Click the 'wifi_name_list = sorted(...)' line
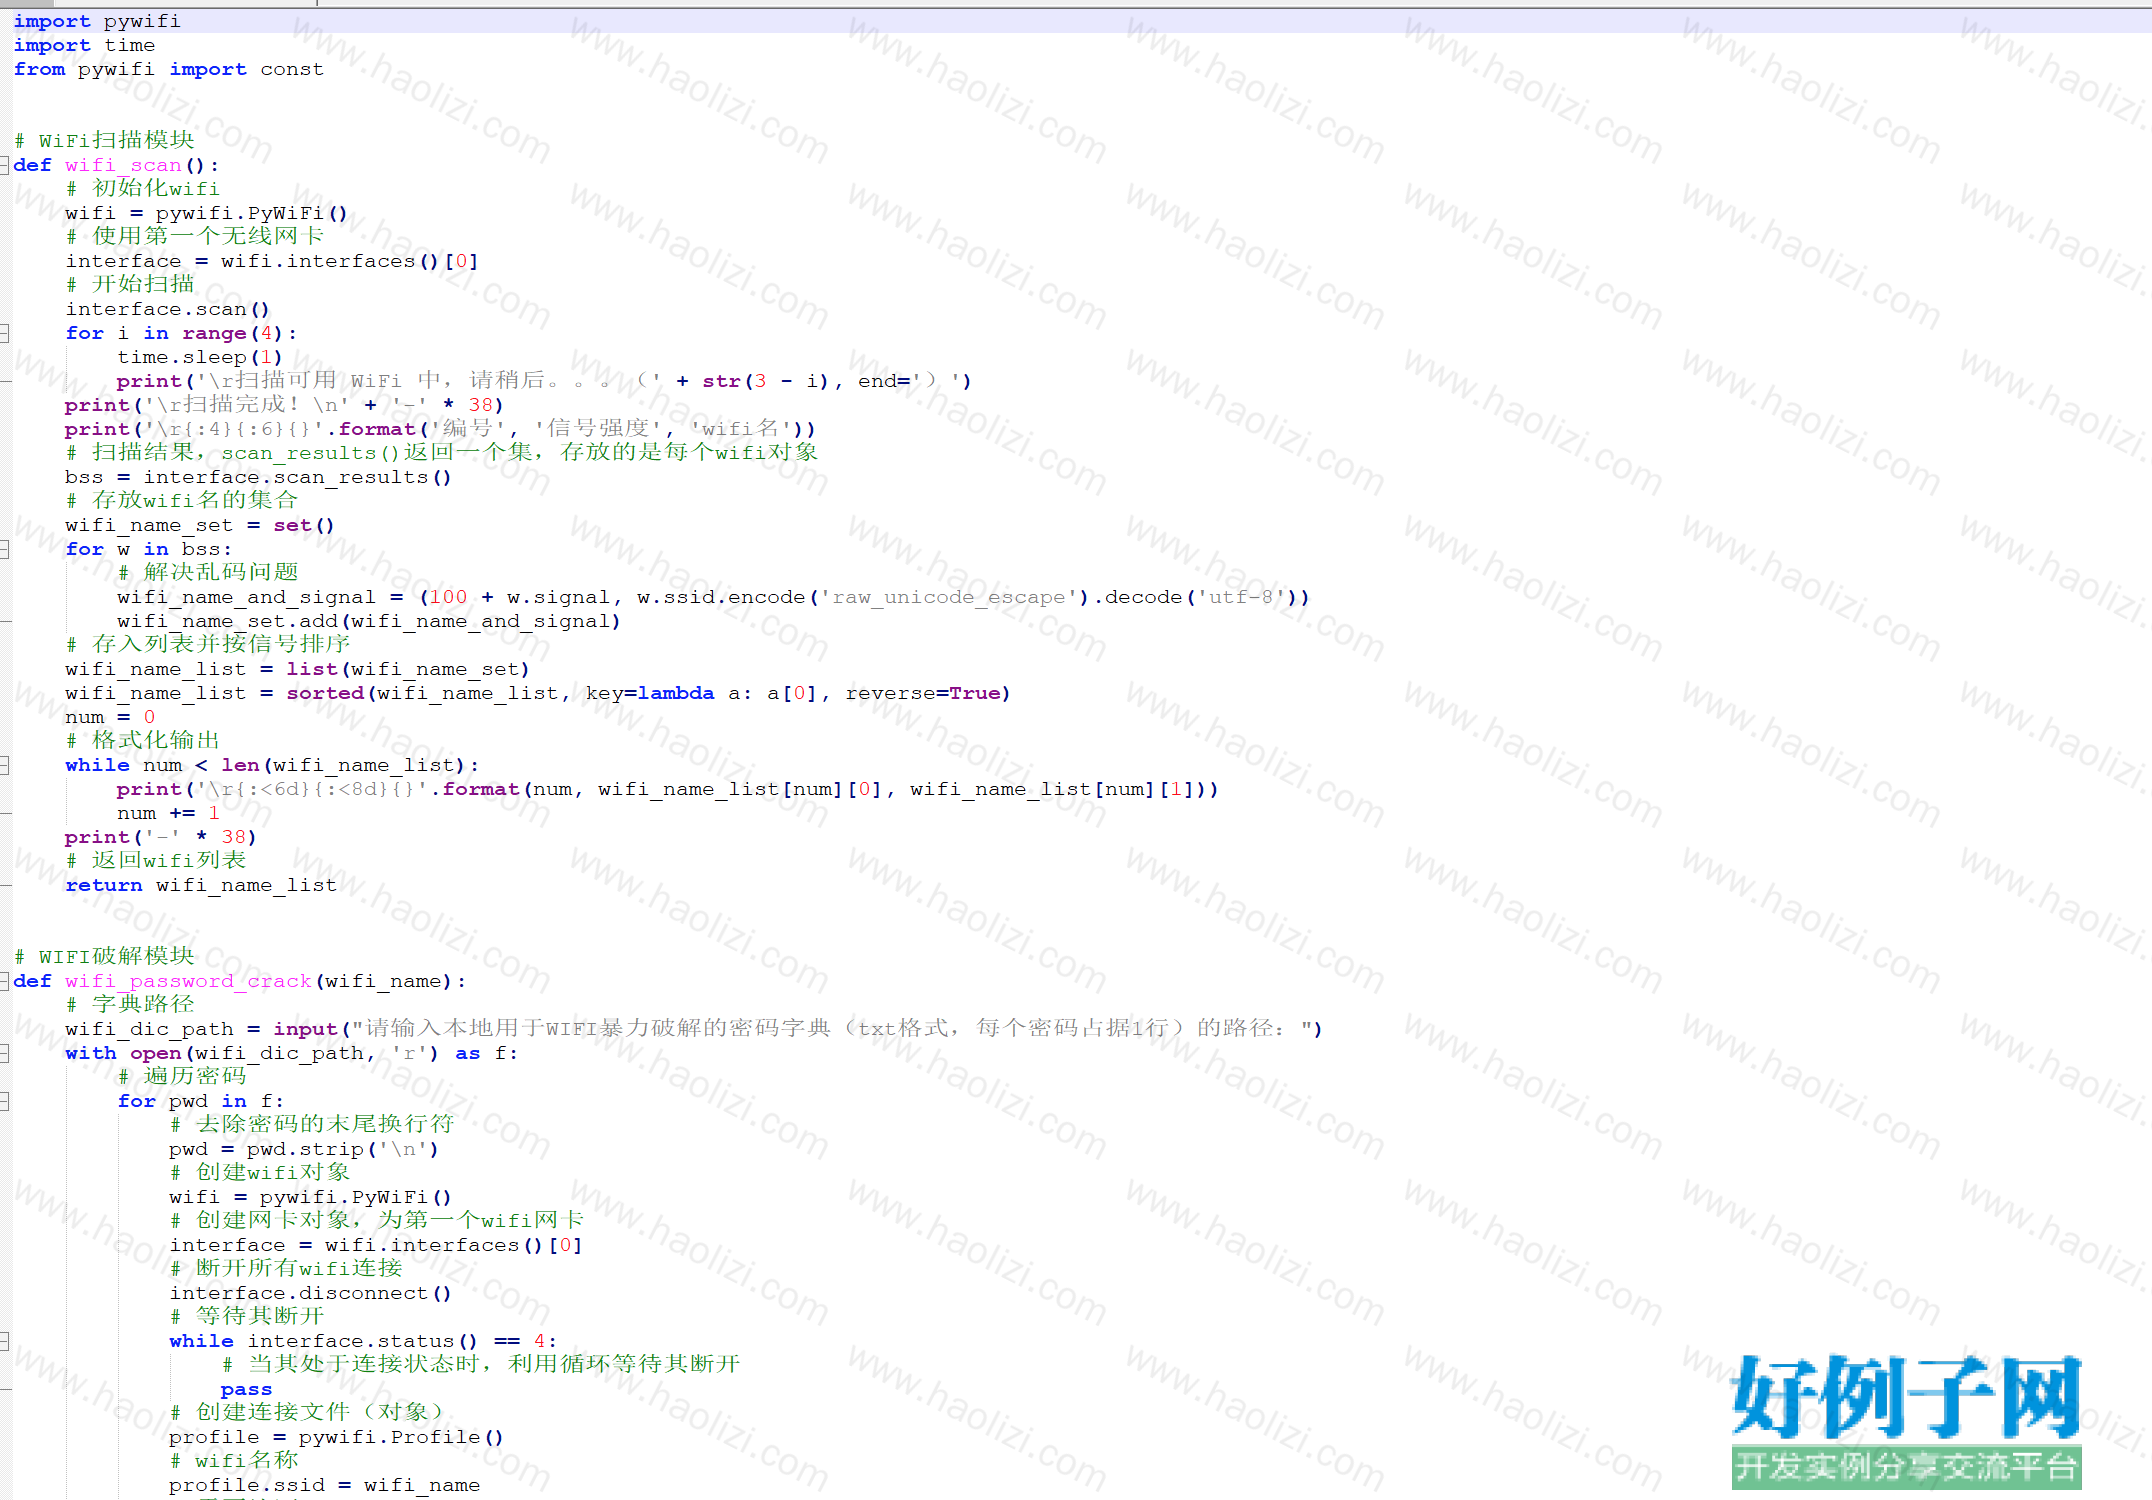 pos(538,693)
